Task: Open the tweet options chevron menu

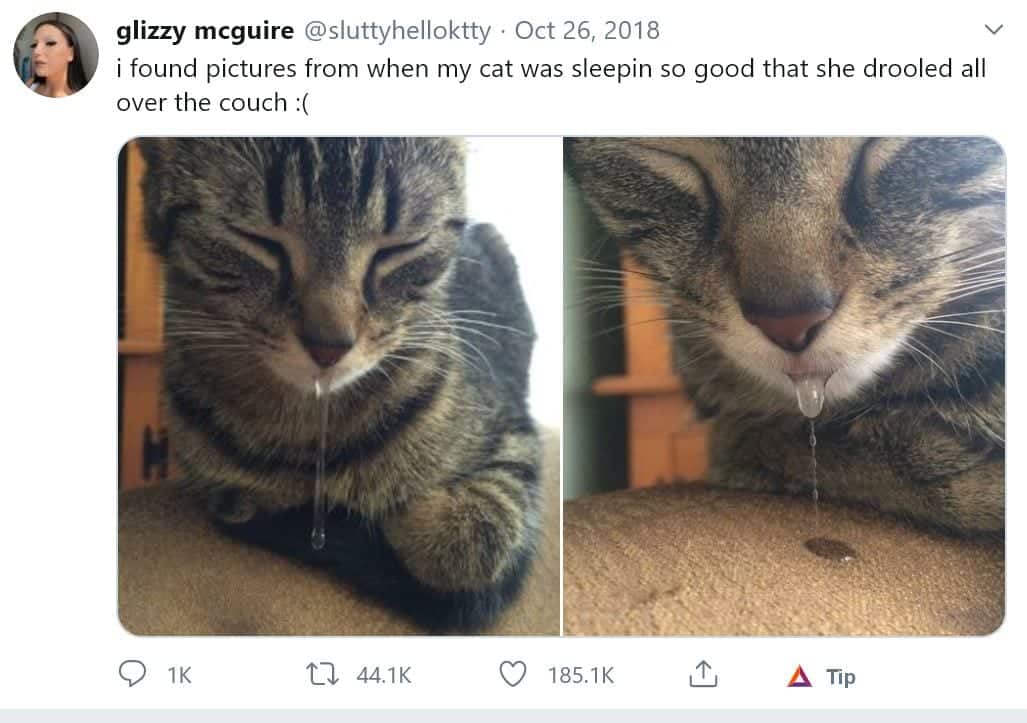Action: pyautogui.click(x=994, y=29)
